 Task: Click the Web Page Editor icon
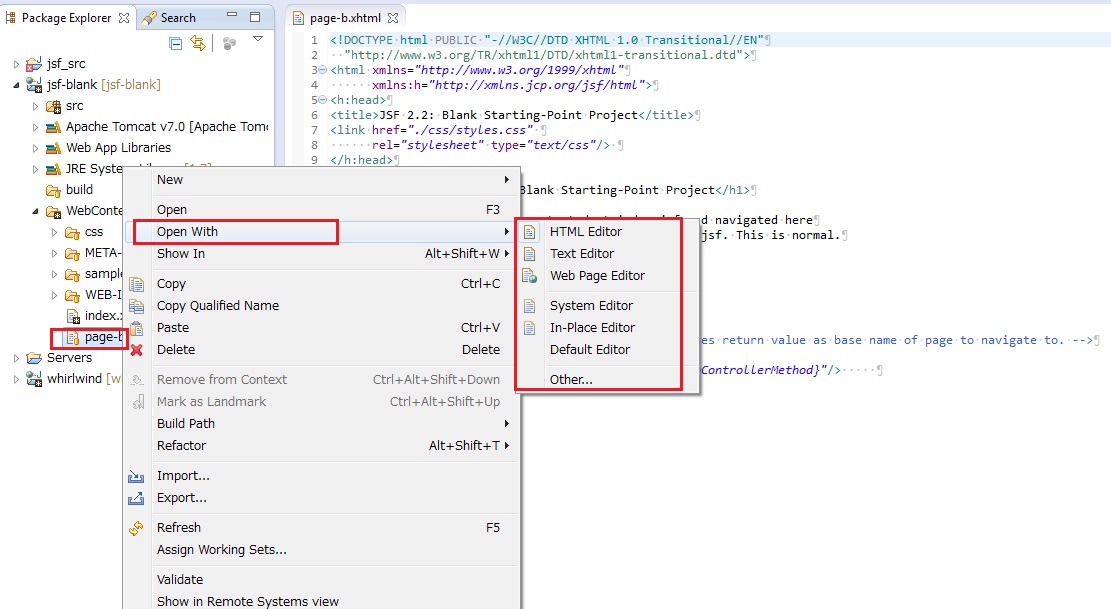(530, 276)
